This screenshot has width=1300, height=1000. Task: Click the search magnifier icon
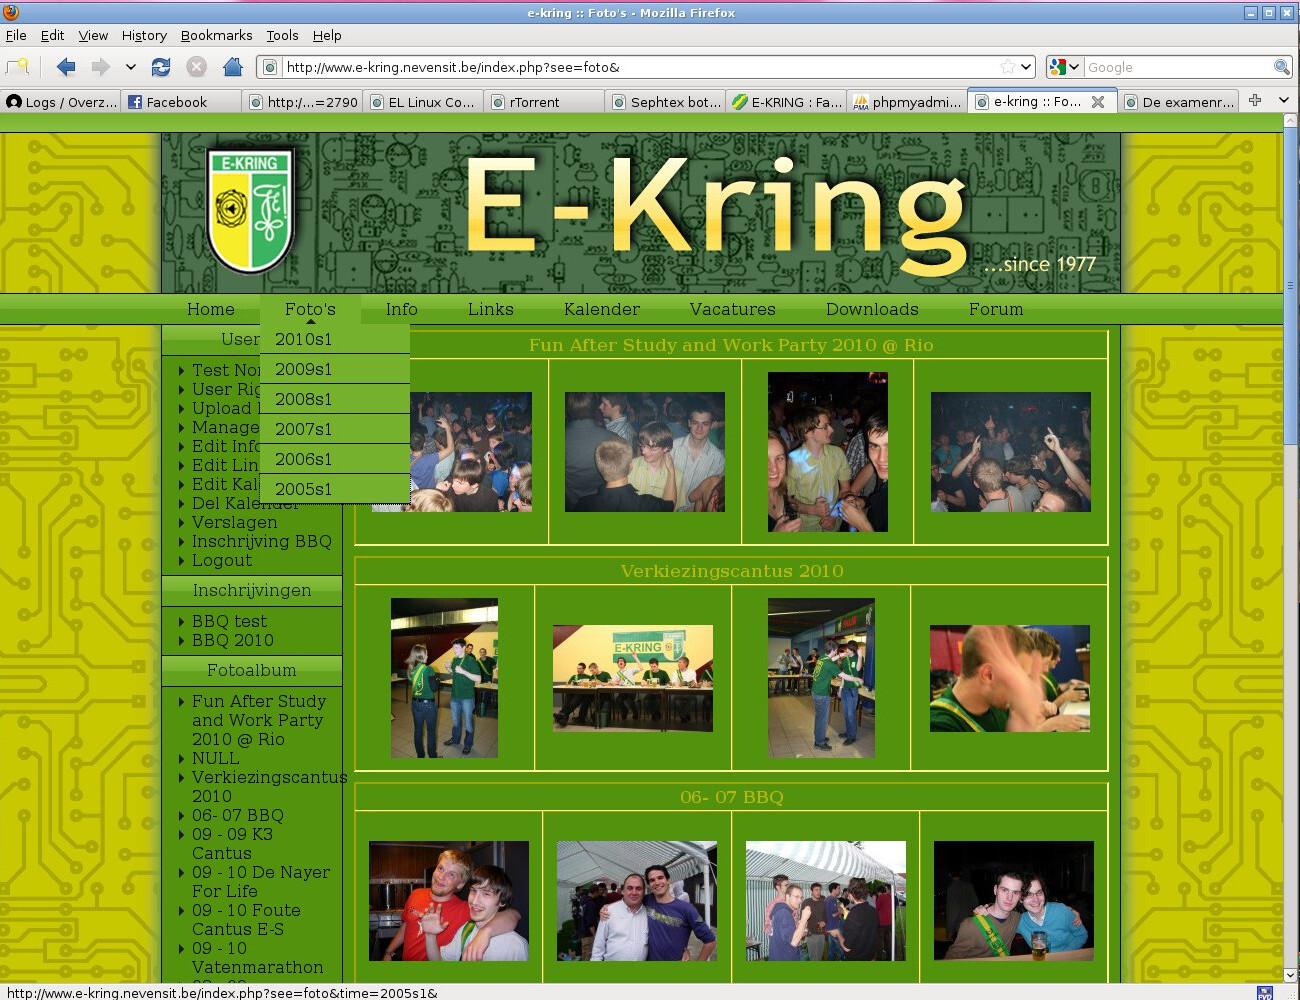(x=1281, y=67)
